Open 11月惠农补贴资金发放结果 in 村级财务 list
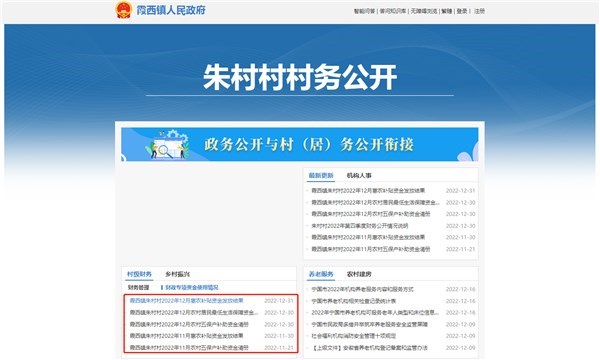This screenshot has width=600, height=360. pos(186,336)
